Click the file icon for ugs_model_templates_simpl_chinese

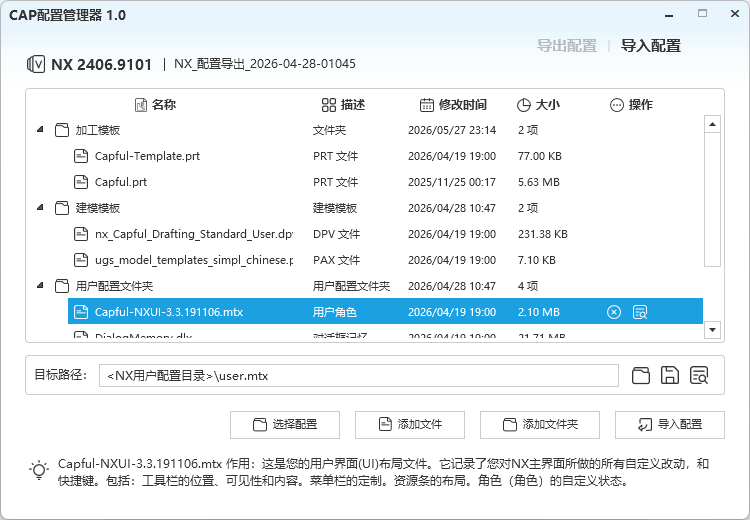(x=81, y=260)
